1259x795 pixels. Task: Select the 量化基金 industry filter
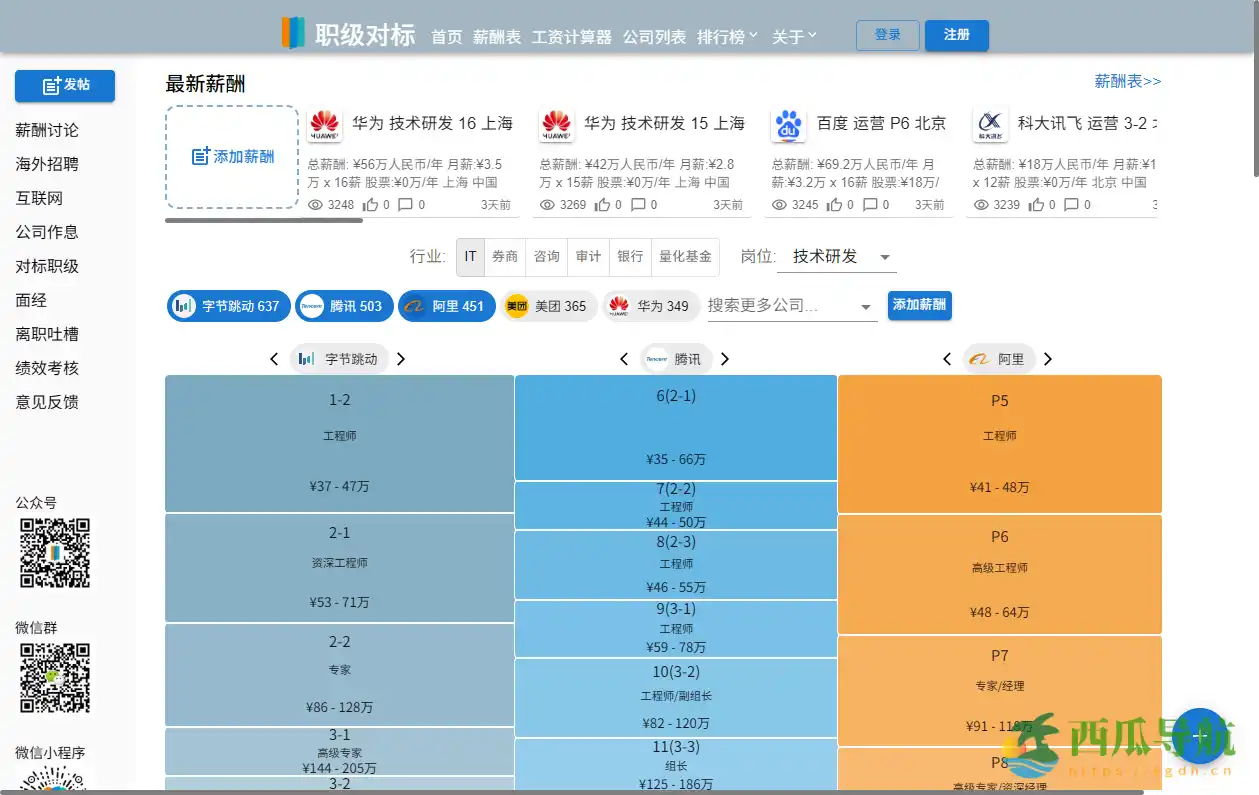685,257
